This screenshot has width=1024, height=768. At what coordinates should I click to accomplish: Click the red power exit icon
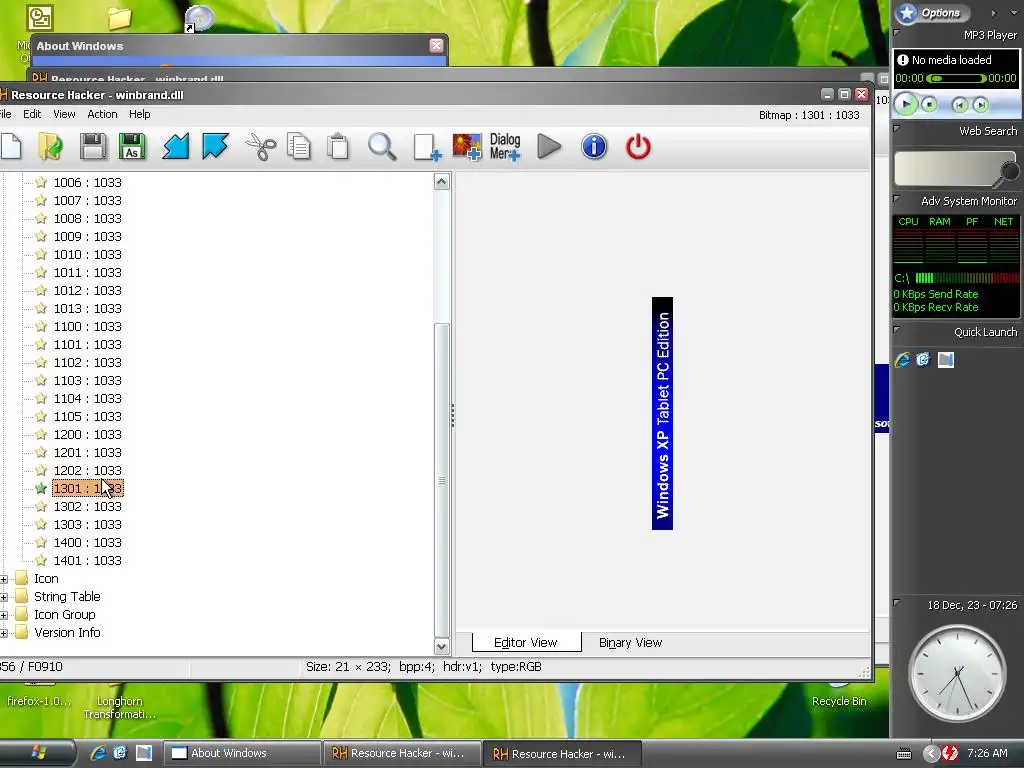(638, 146)
